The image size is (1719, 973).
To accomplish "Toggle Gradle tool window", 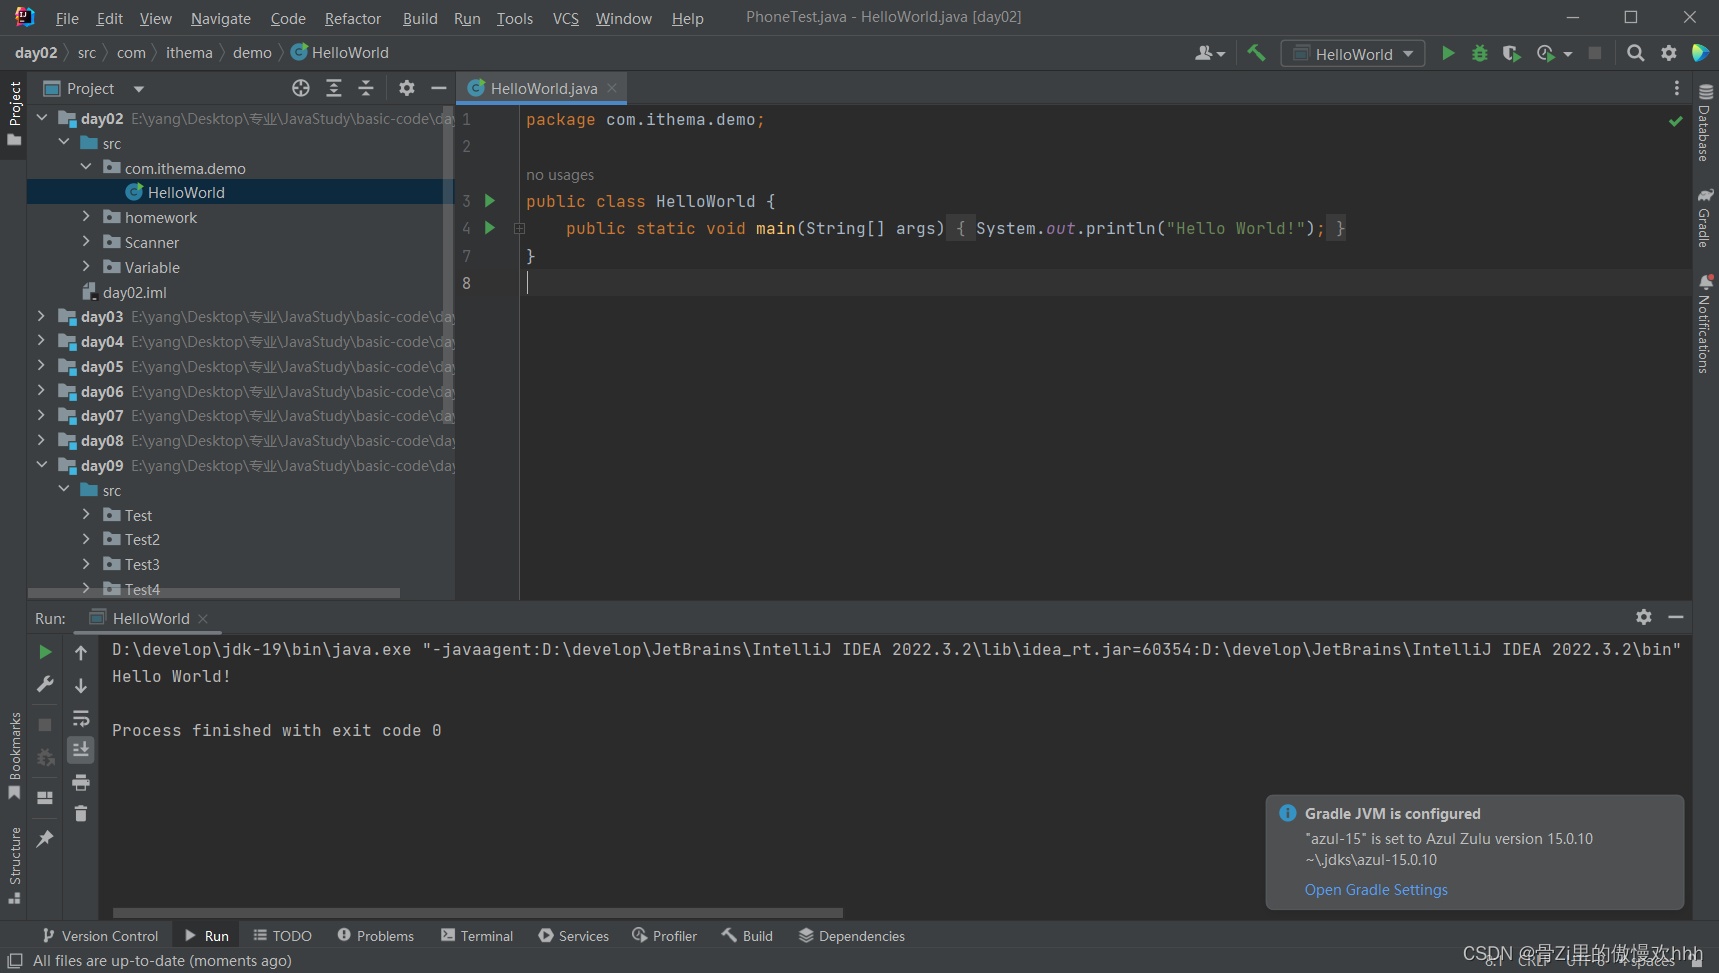I will pyautogui.click(x=1705, y=216).
